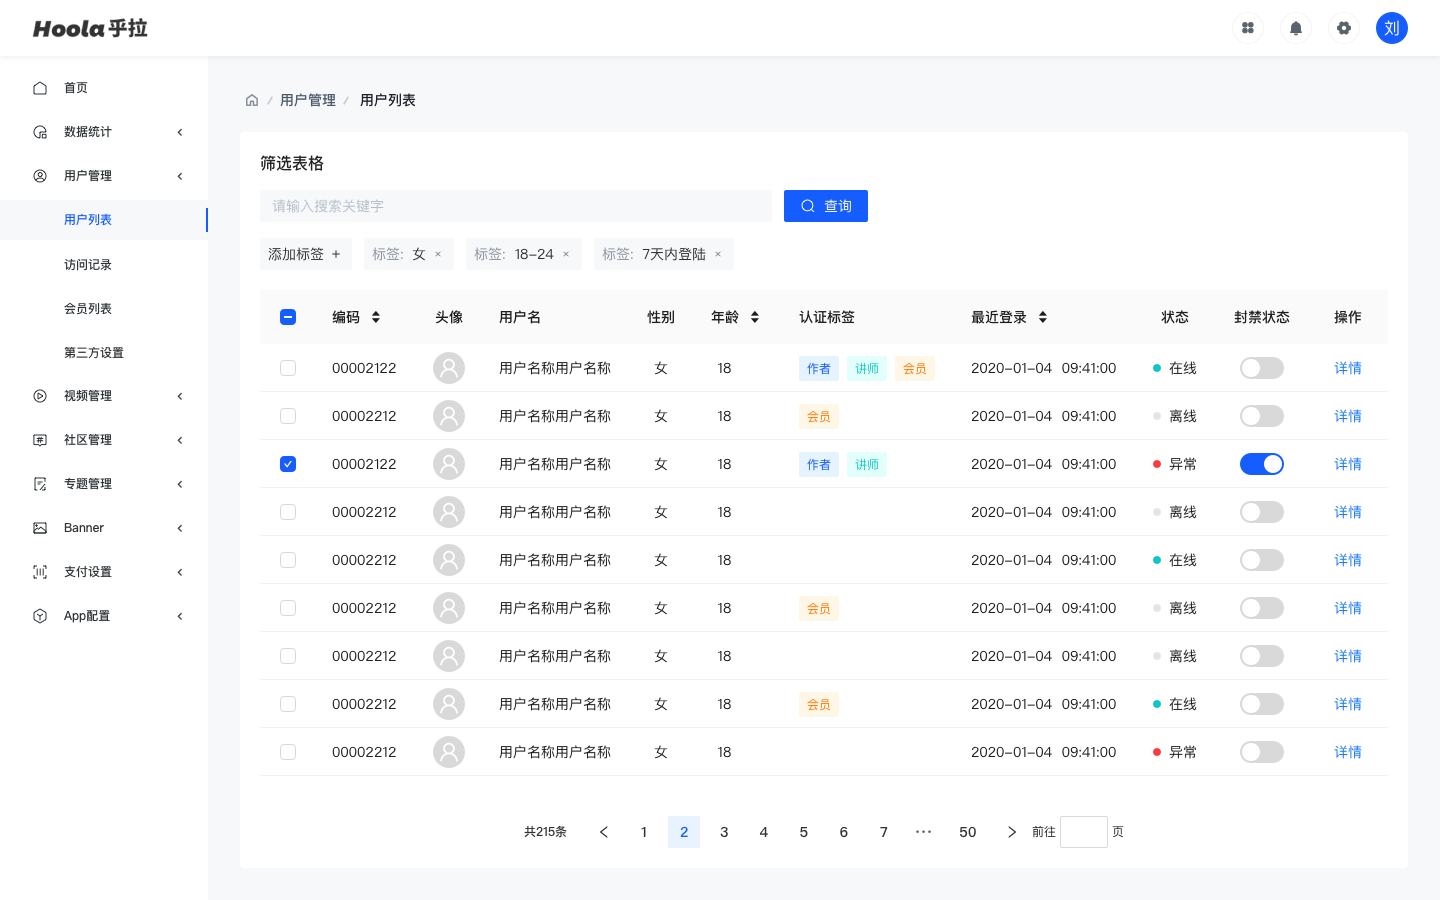Click the 社区管理 icon
The height and width of the screenshot is (900, 1440).
(40, 440)
